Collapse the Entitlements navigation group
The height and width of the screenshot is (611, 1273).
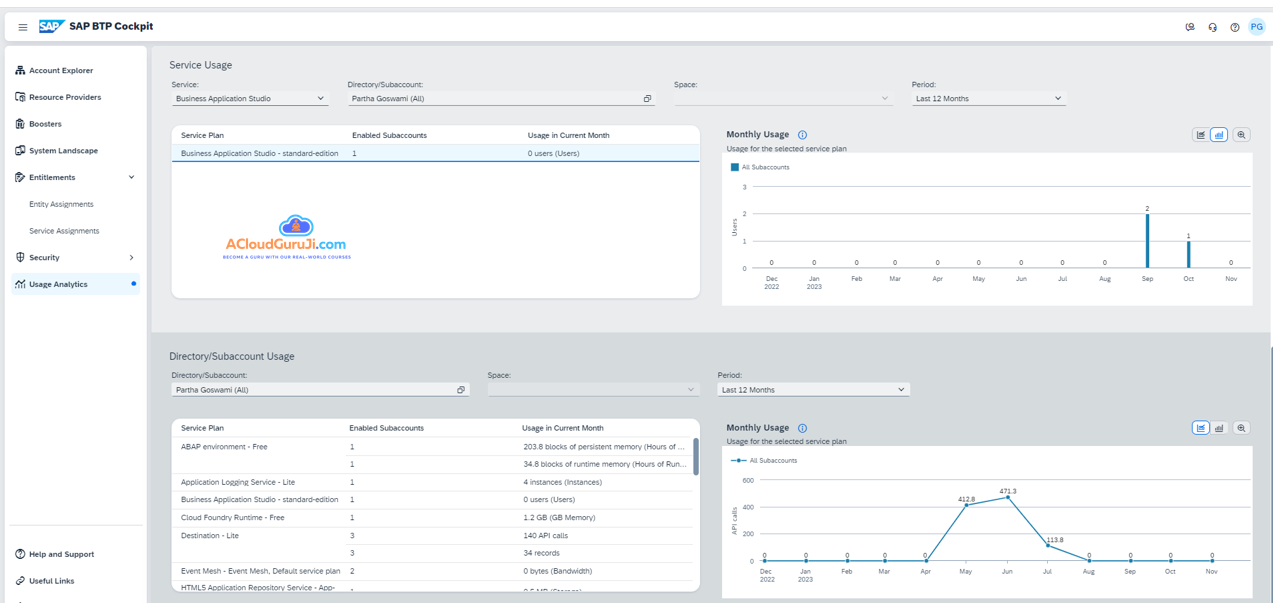131,178
